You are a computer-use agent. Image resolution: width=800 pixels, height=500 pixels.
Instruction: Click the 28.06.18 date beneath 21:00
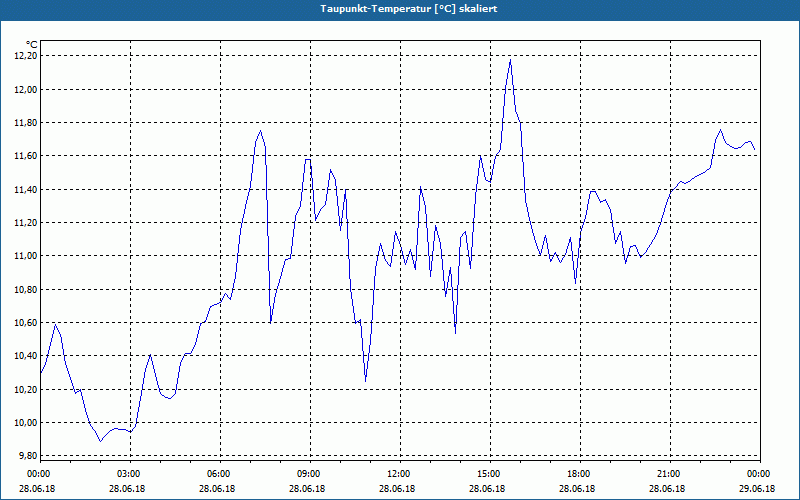point(667,488)
